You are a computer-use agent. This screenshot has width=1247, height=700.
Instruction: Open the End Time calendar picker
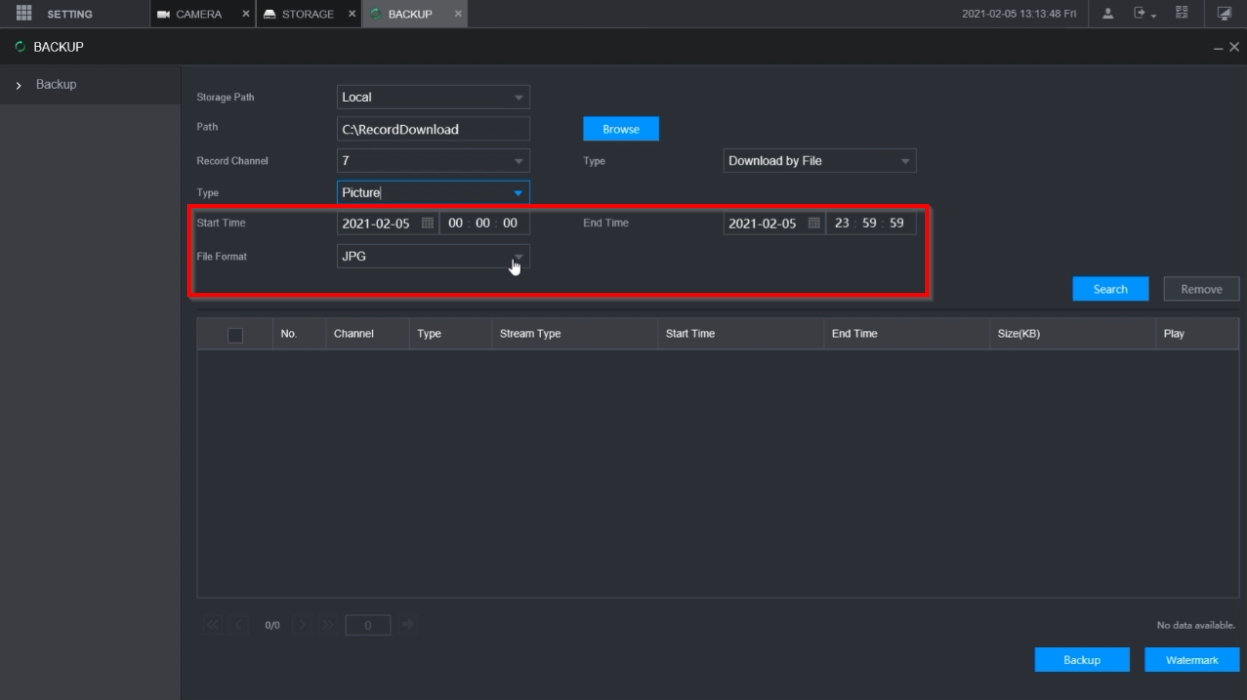813,223
